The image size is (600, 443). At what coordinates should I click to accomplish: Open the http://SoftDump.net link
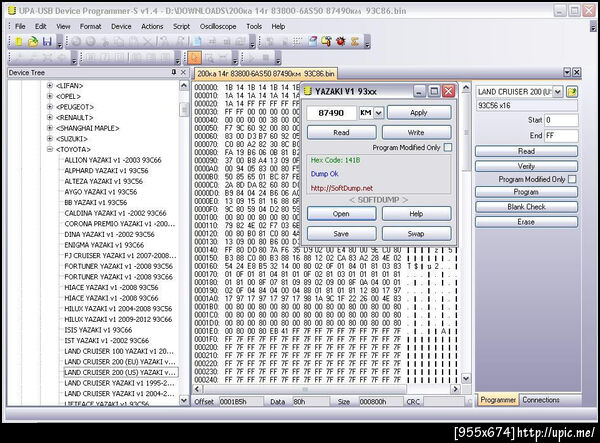(x=342, y=188)
